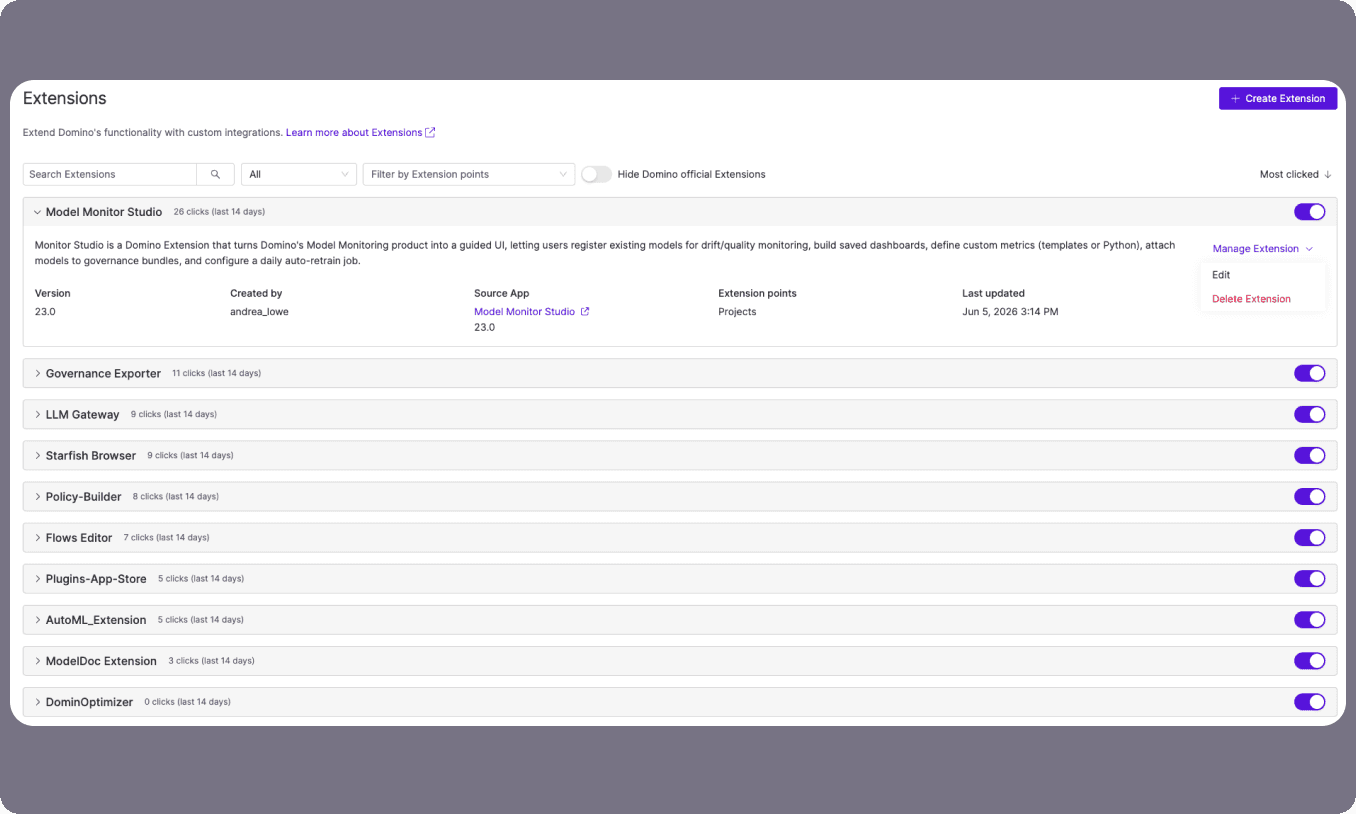The height and width of the screenshot is (814, 1356).
Task: Click the Source App column label
Action: (x=501, y=293)
